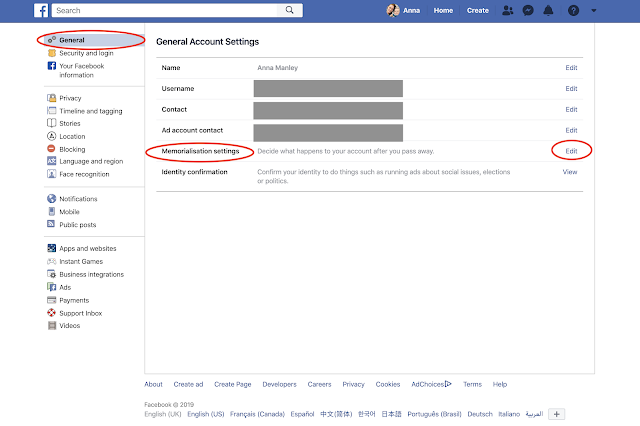
Task: Open the AdChoices footer link
Action: click(431, 384)
